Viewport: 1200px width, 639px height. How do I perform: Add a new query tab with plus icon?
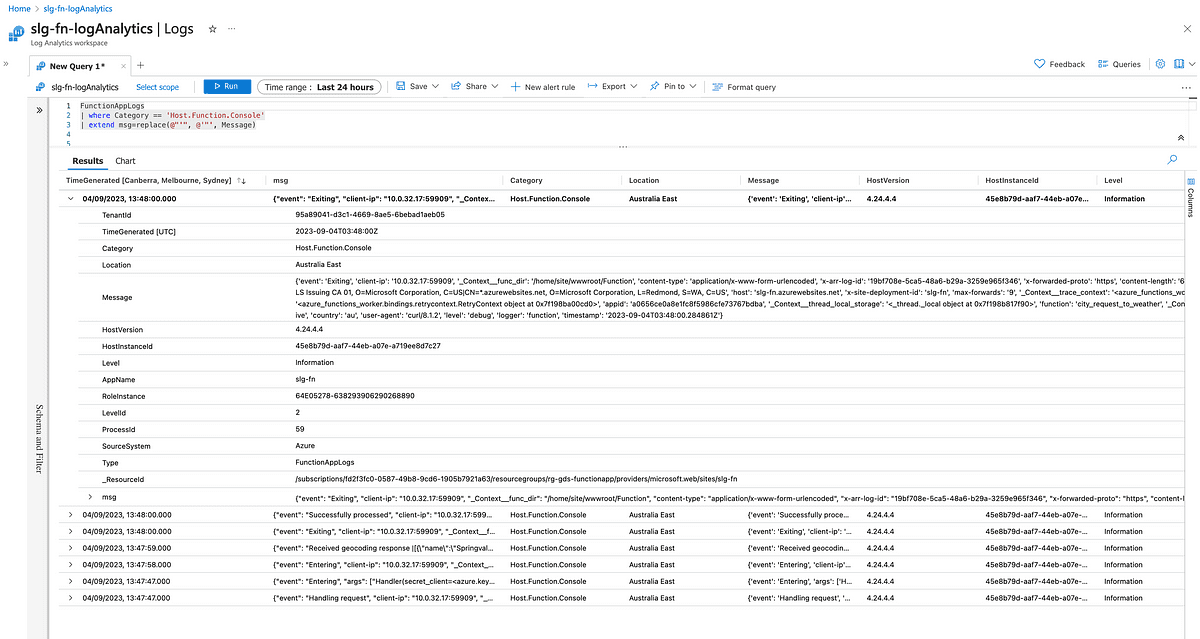point(140,65)
